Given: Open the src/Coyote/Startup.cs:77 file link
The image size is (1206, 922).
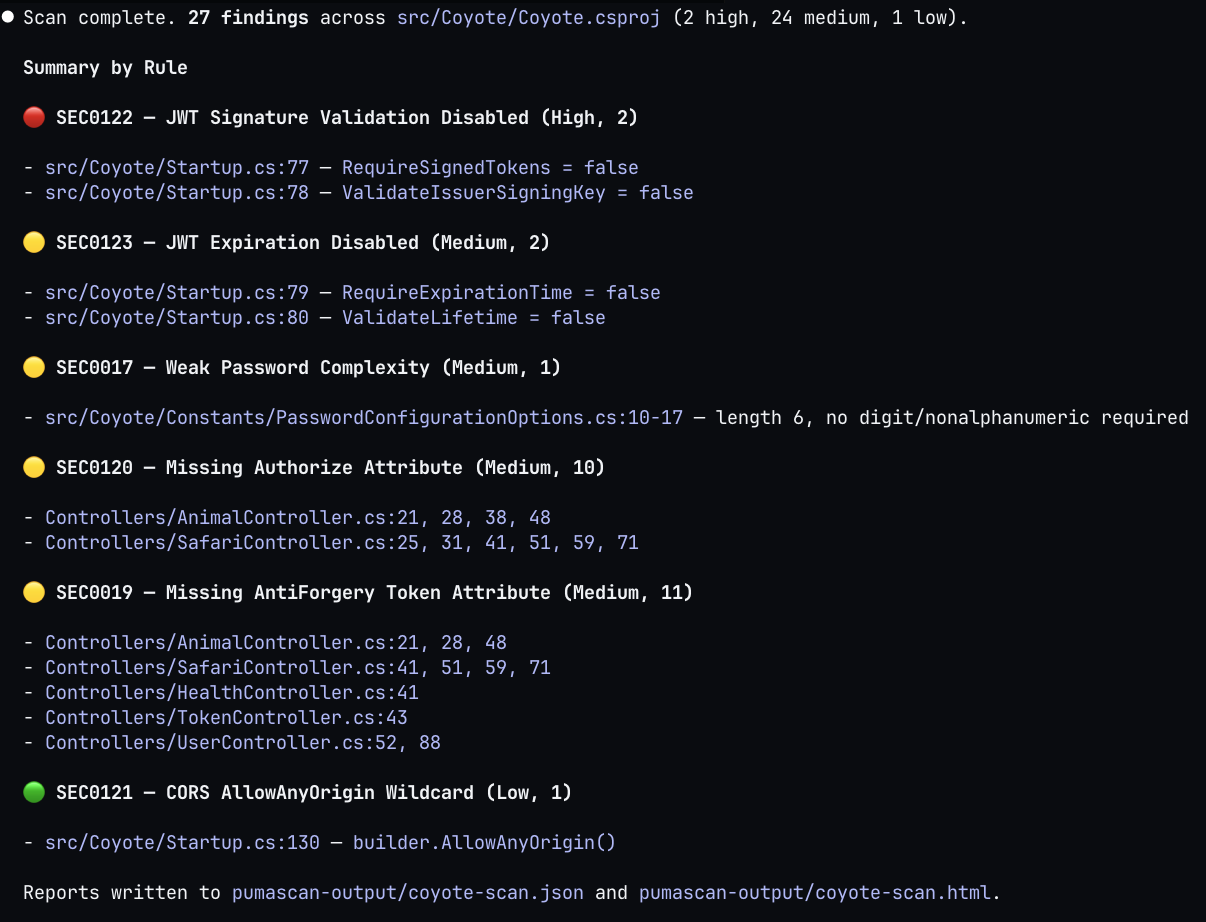Looking at the screenshot, I should [x=177, y=168].
